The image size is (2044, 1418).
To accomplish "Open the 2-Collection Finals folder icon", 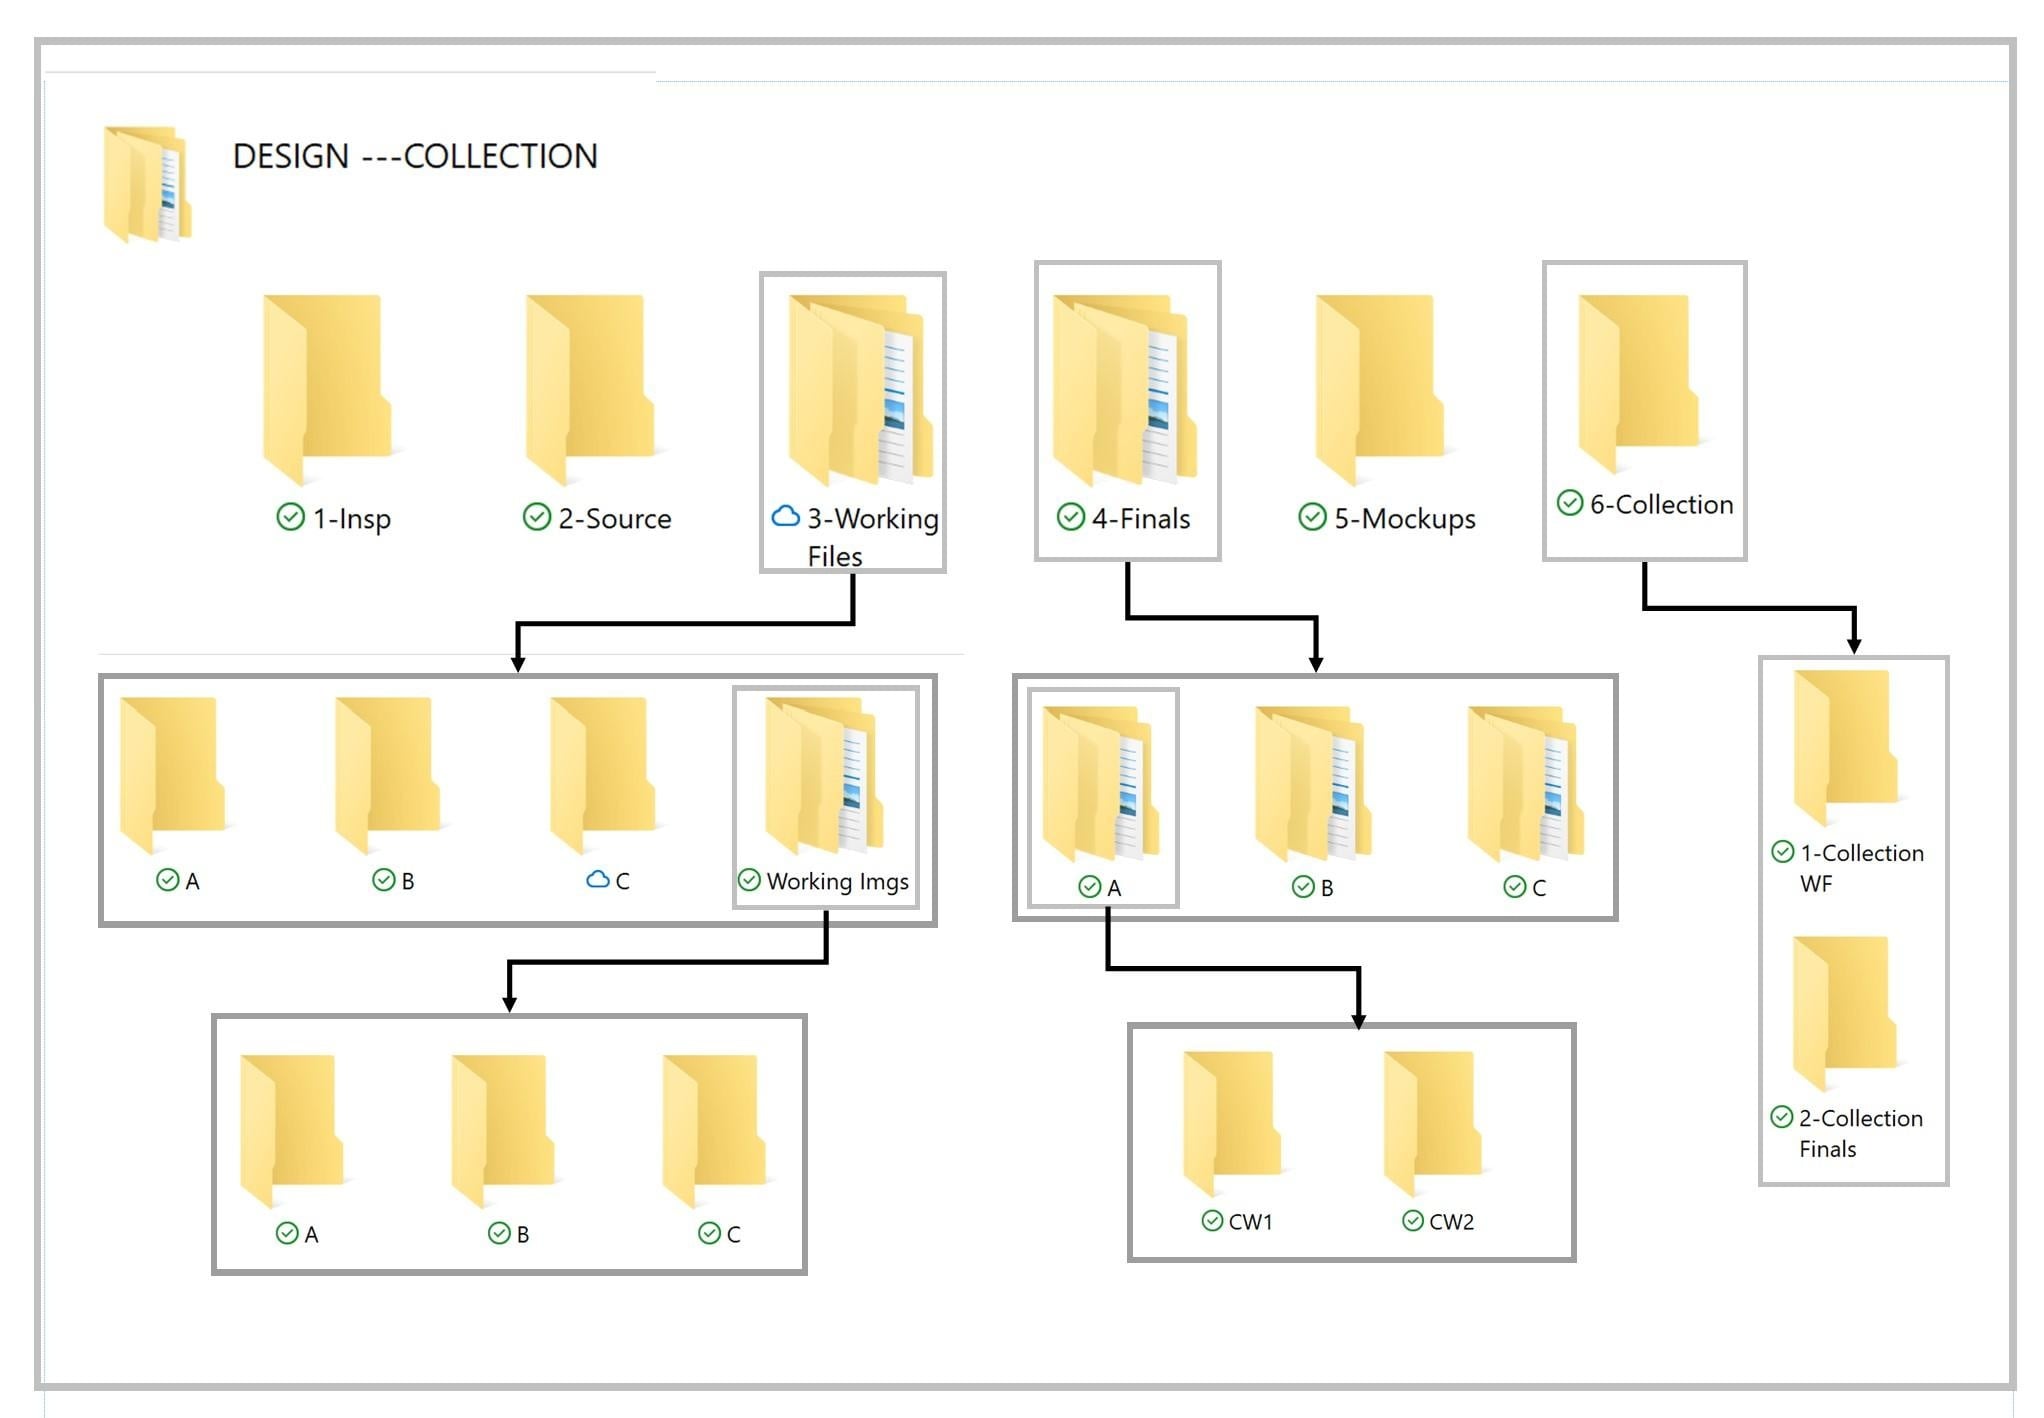I will (1845, 1014).
